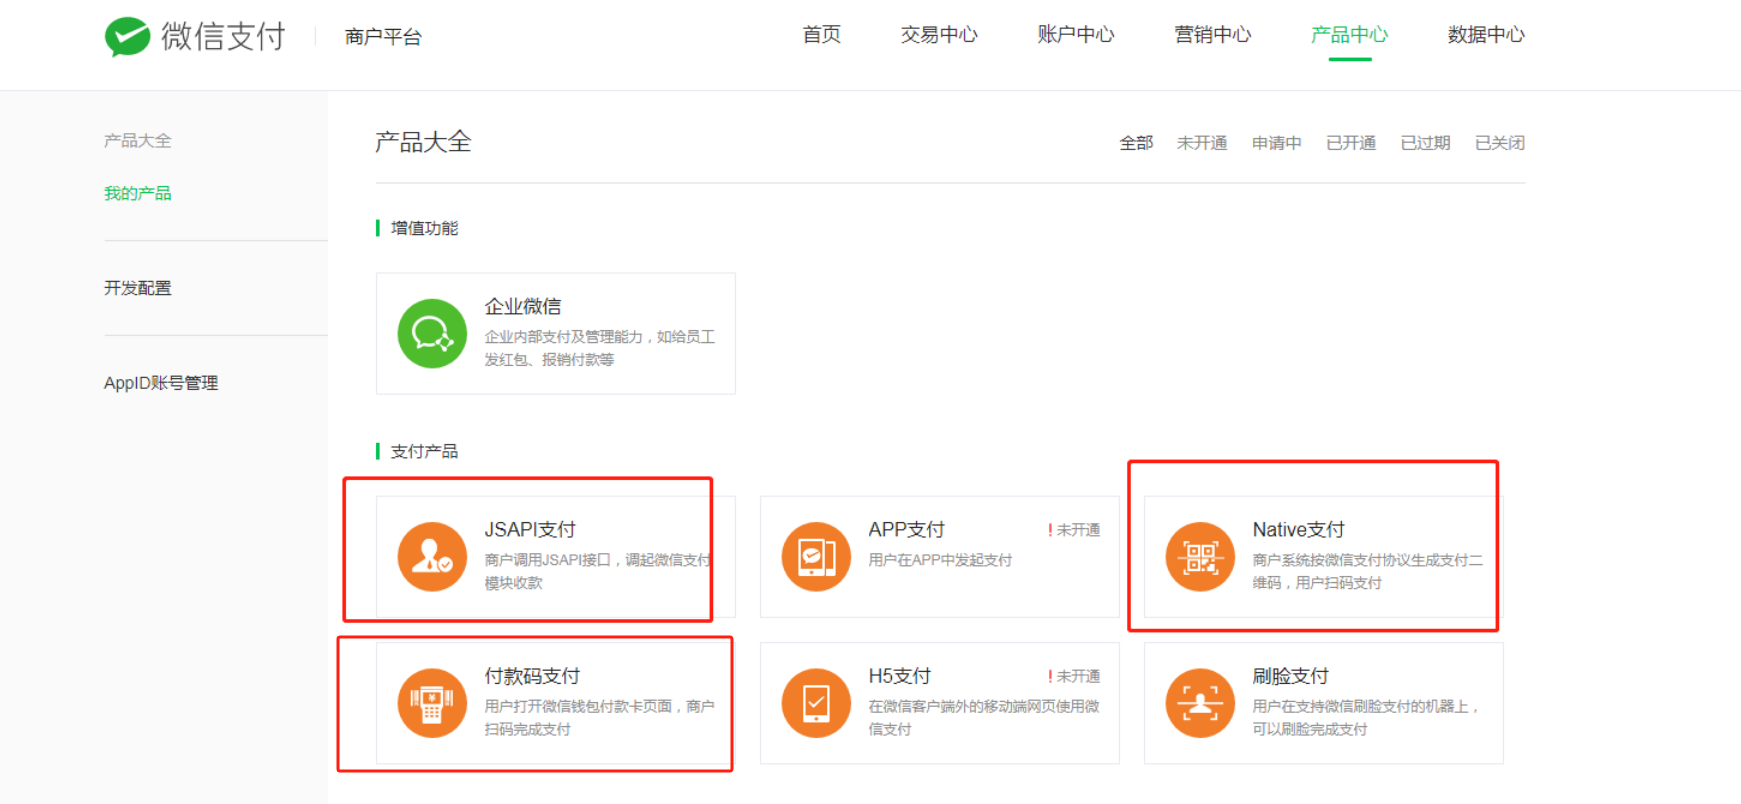Click the 支付产品 section heading
1741x804 pixels.
coord(424,451)
